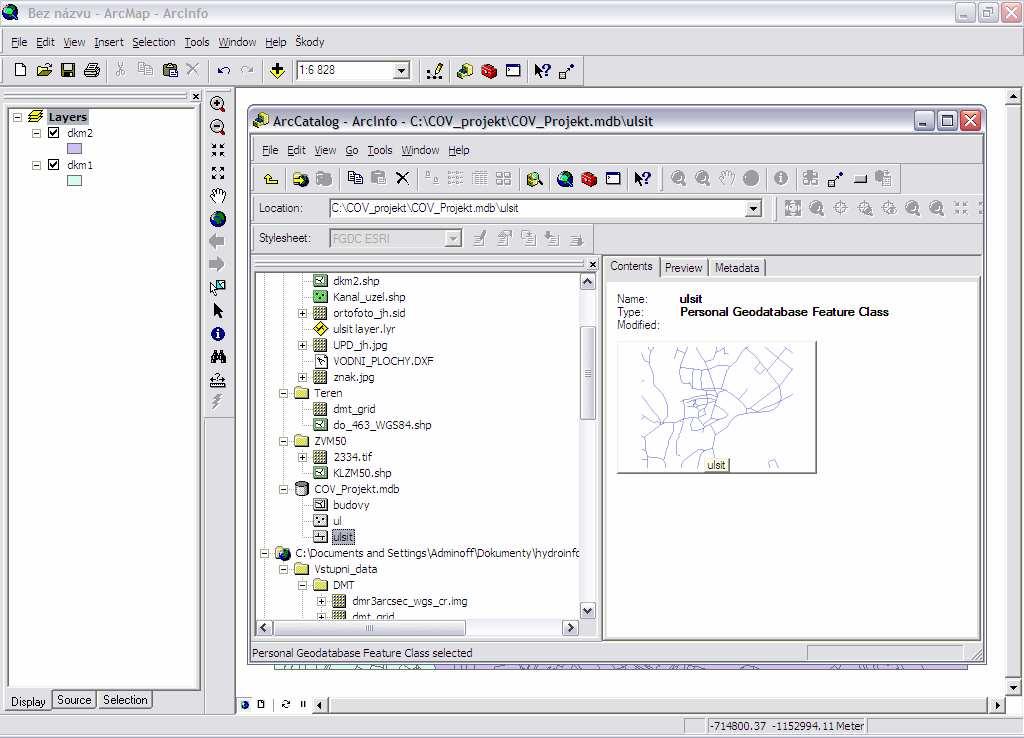This screenshot has width=1024, height=738.
Task: Collapse the dkm1 layer legend
Action: point(37,165)
